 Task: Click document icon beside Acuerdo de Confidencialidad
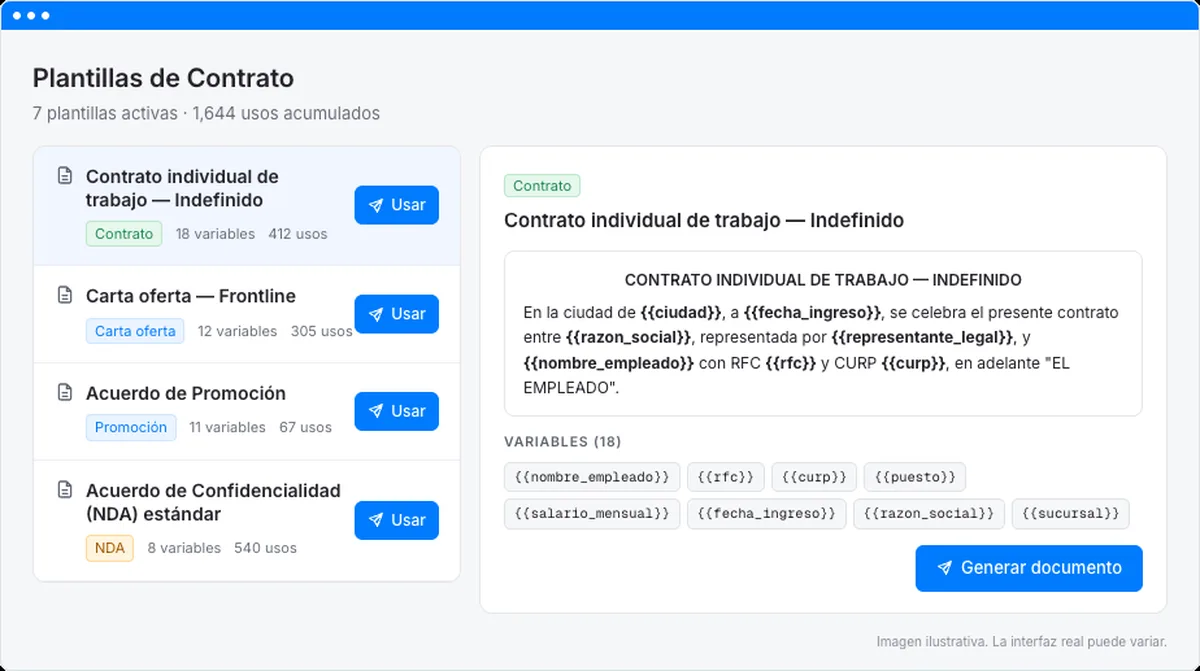coord(65,490)
